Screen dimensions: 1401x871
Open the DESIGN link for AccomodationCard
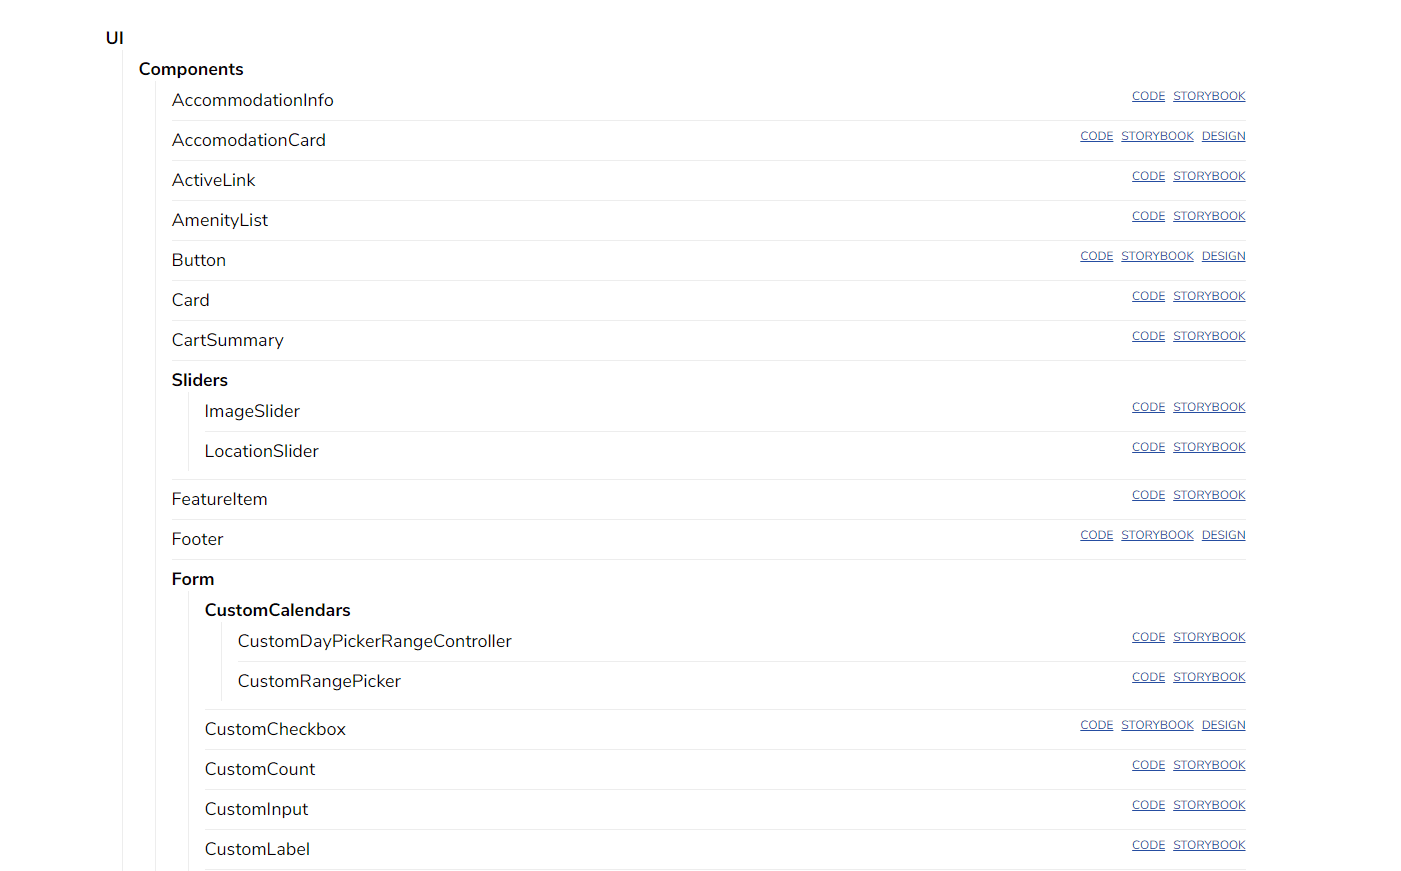pos(1223,136)
